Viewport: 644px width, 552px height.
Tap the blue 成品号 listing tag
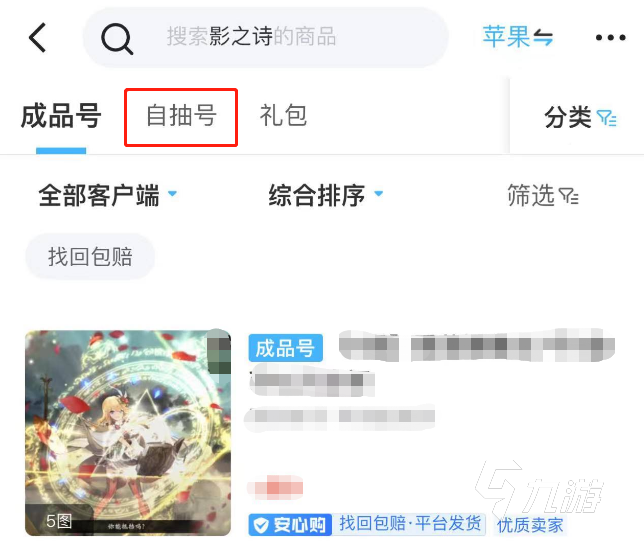(x=285, y=348)
